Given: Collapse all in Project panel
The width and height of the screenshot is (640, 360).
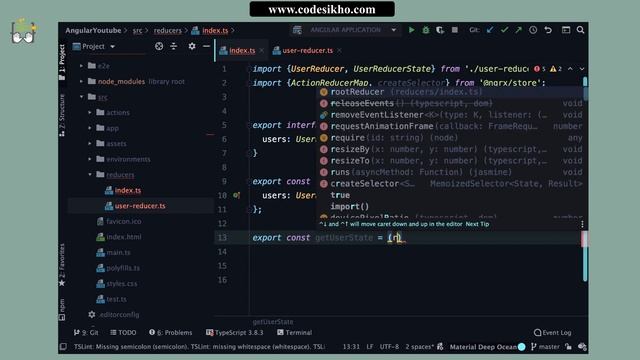Looking at the screenshot, I should [x=174, y=47].
